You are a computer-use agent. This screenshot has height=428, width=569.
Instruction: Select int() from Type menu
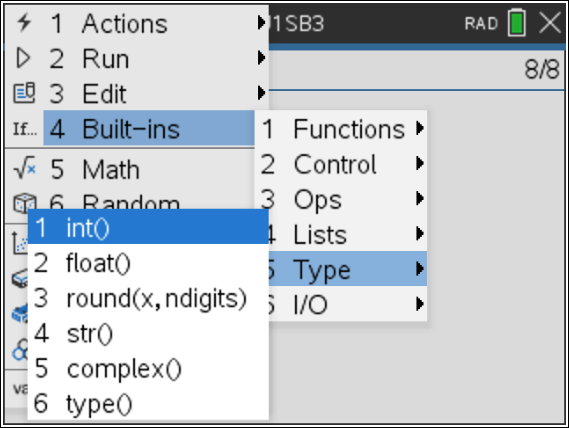[x=148, y=228]
